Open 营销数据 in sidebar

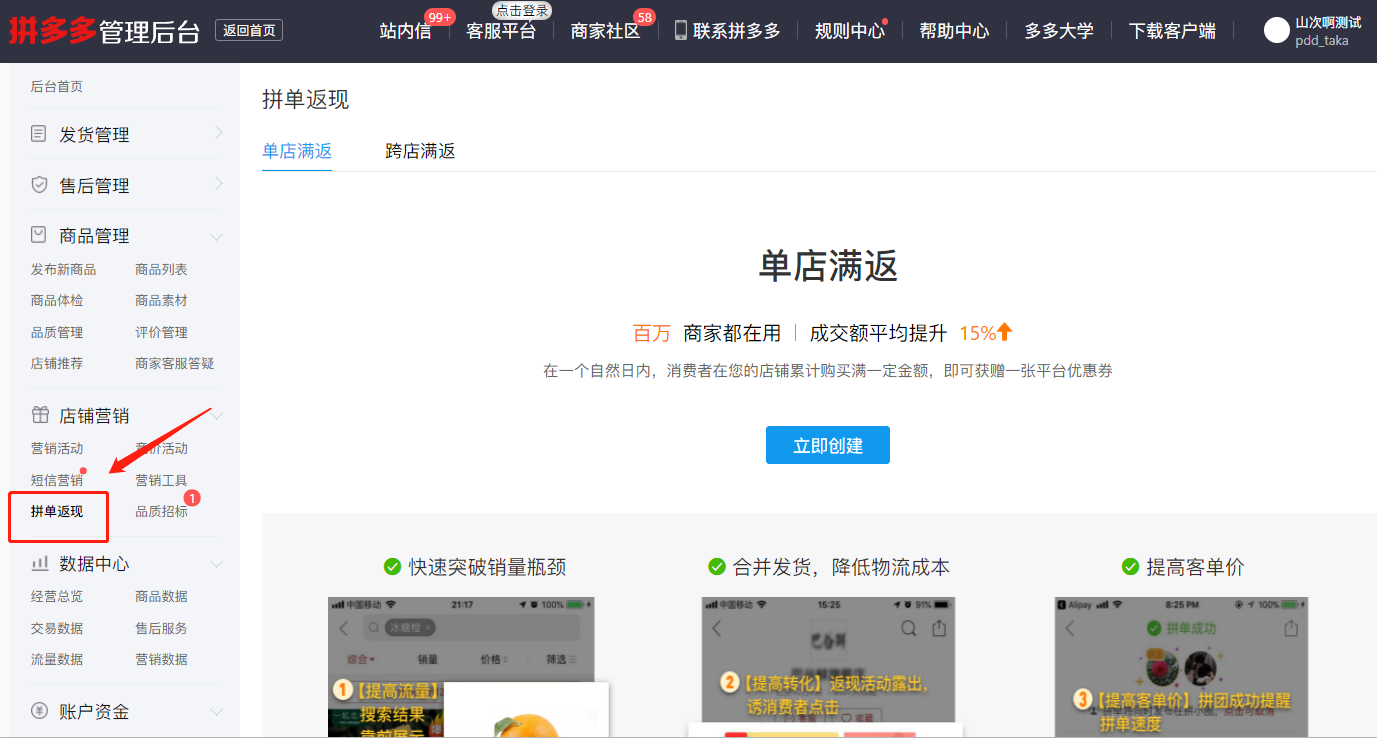click(161, 659)
